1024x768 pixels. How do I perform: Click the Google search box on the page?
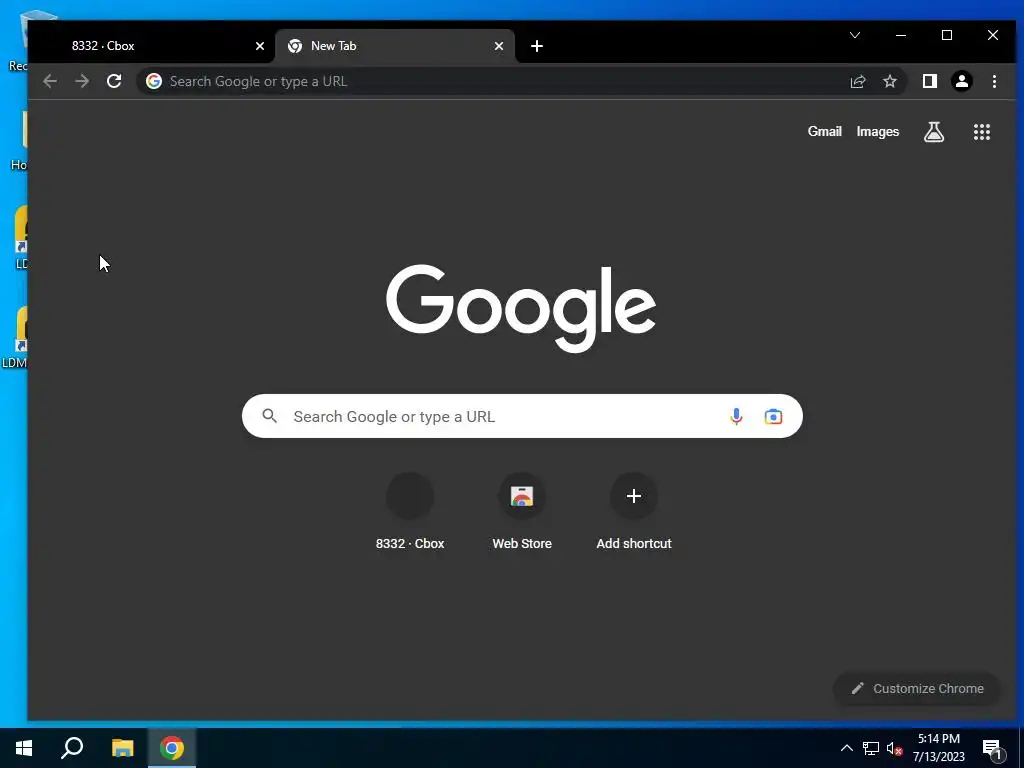click(x=522, y=416)
